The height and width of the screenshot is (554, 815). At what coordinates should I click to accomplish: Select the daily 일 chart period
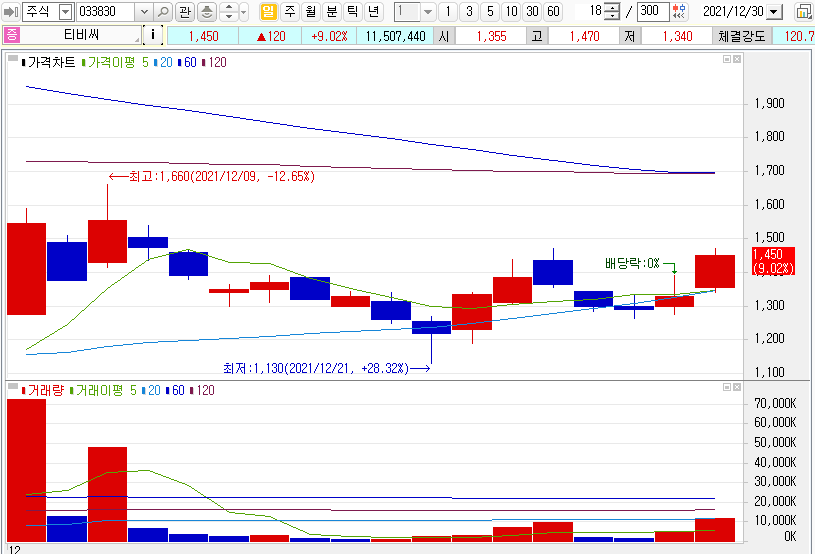[269, 12]
